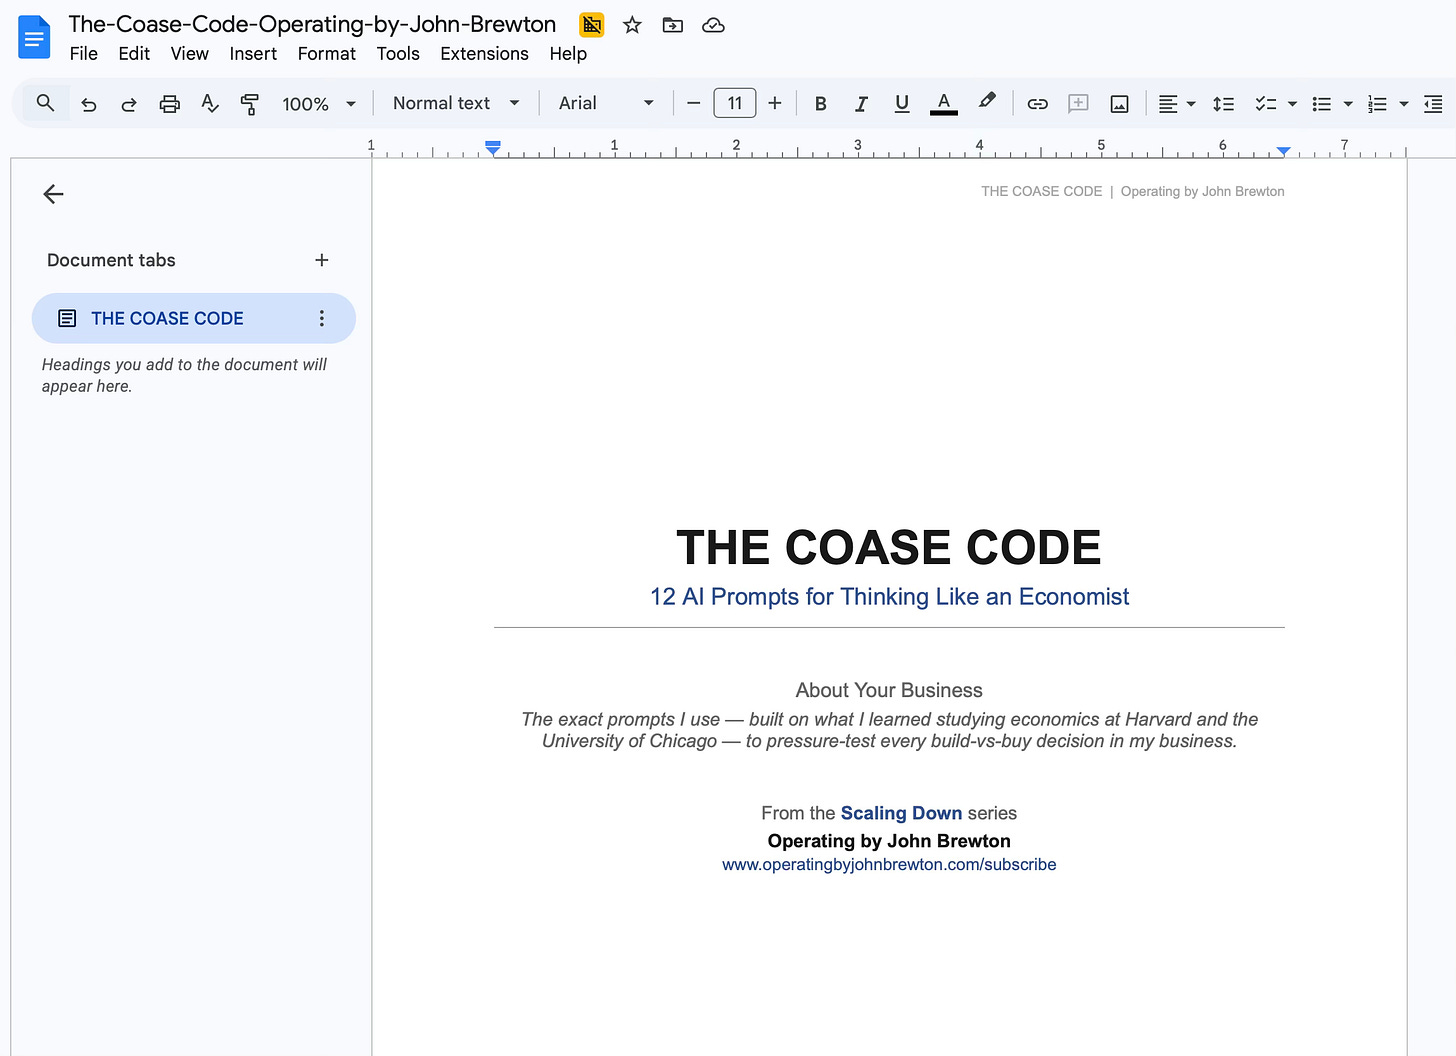Open the text alignment dropdown
This screenshot has width=1456, height=1056.
coord(1177,104)
